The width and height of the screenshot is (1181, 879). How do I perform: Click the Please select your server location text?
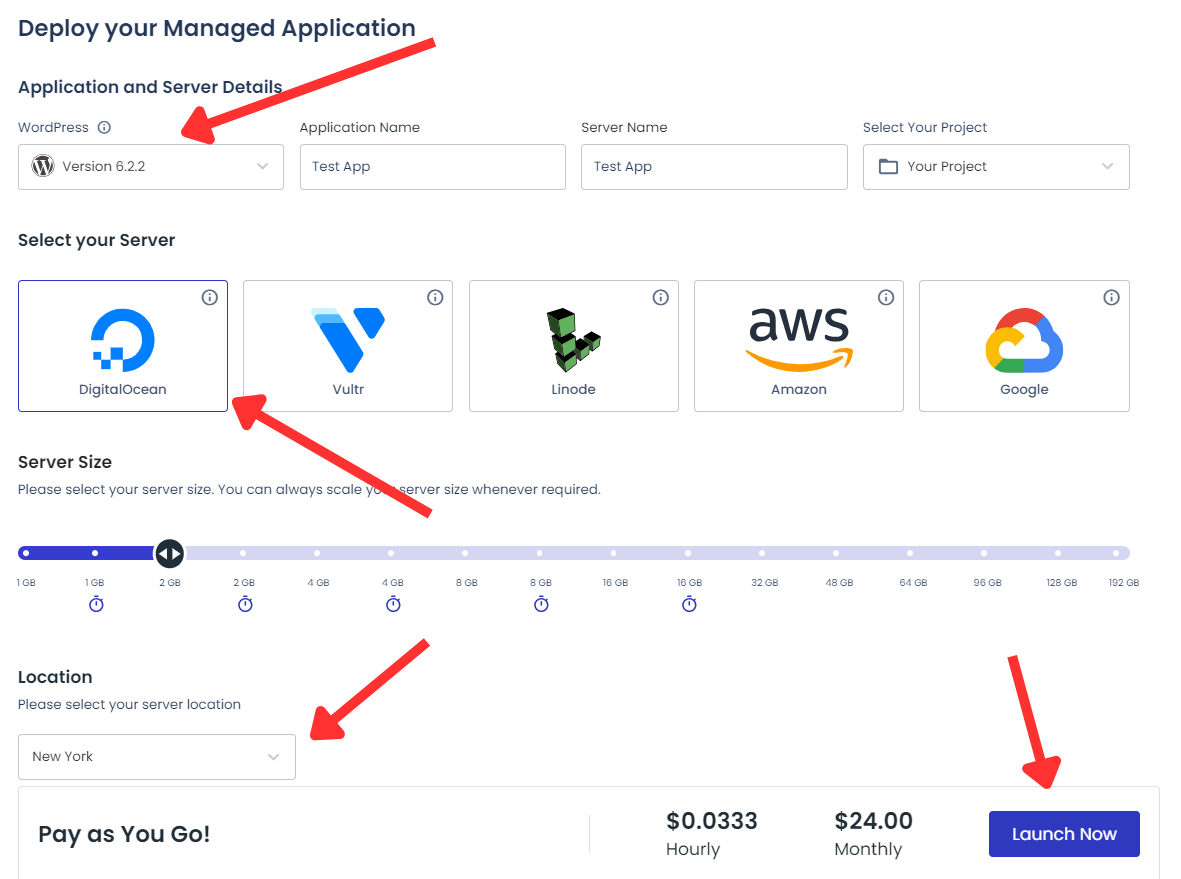[x=130, y=705]
